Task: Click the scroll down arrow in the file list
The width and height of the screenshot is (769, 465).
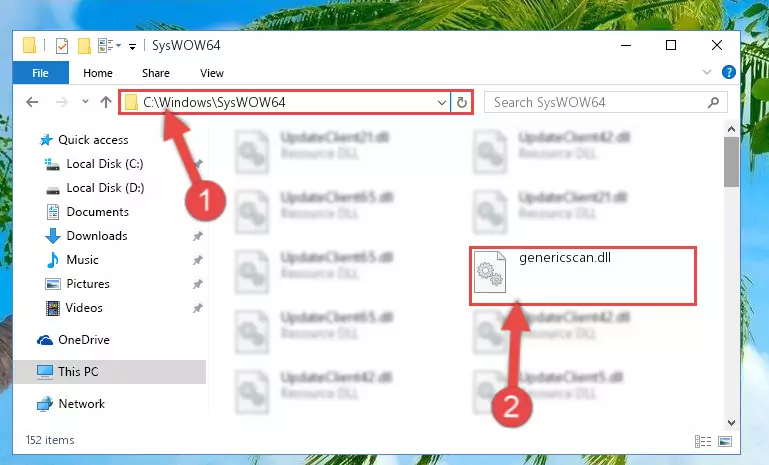Action: tap(731, 422)
